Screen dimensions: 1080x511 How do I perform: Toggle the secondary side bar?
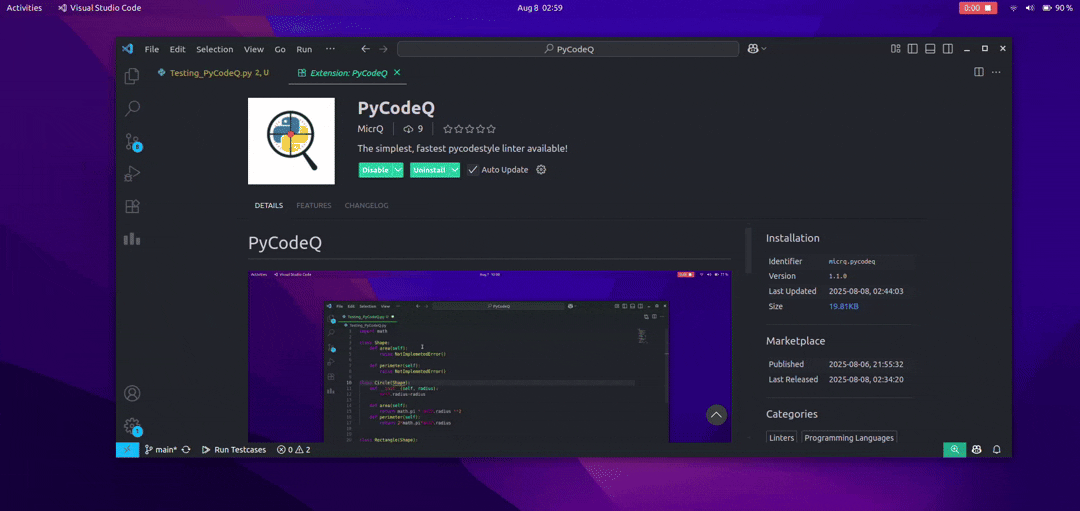point(948,49)
